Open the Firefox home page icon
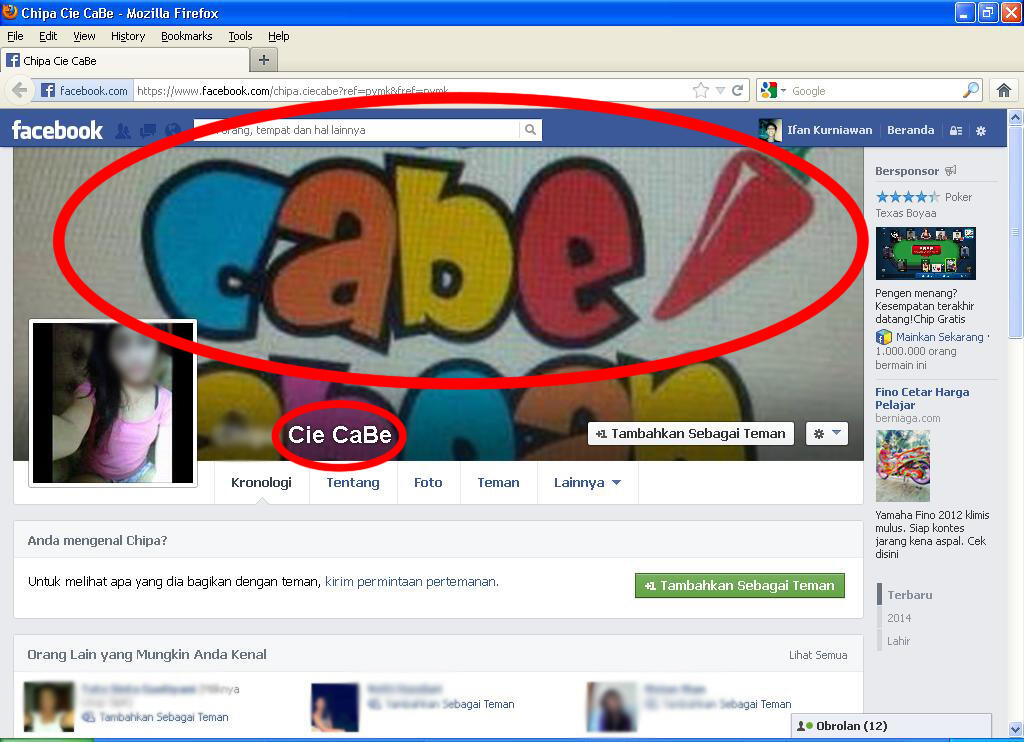This screenshot has height=742, width=1024. (x=1004, y=90)
